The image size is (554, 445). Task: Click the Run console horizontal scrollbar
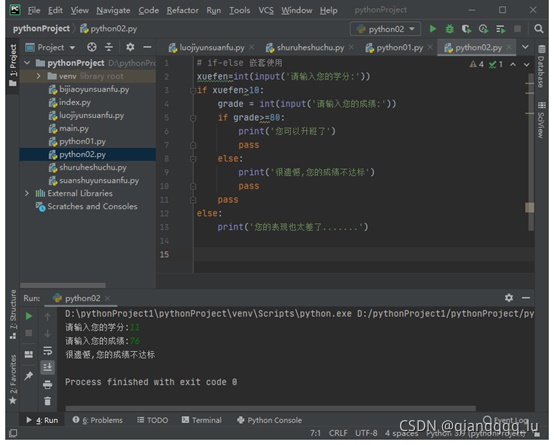[271, 409]
